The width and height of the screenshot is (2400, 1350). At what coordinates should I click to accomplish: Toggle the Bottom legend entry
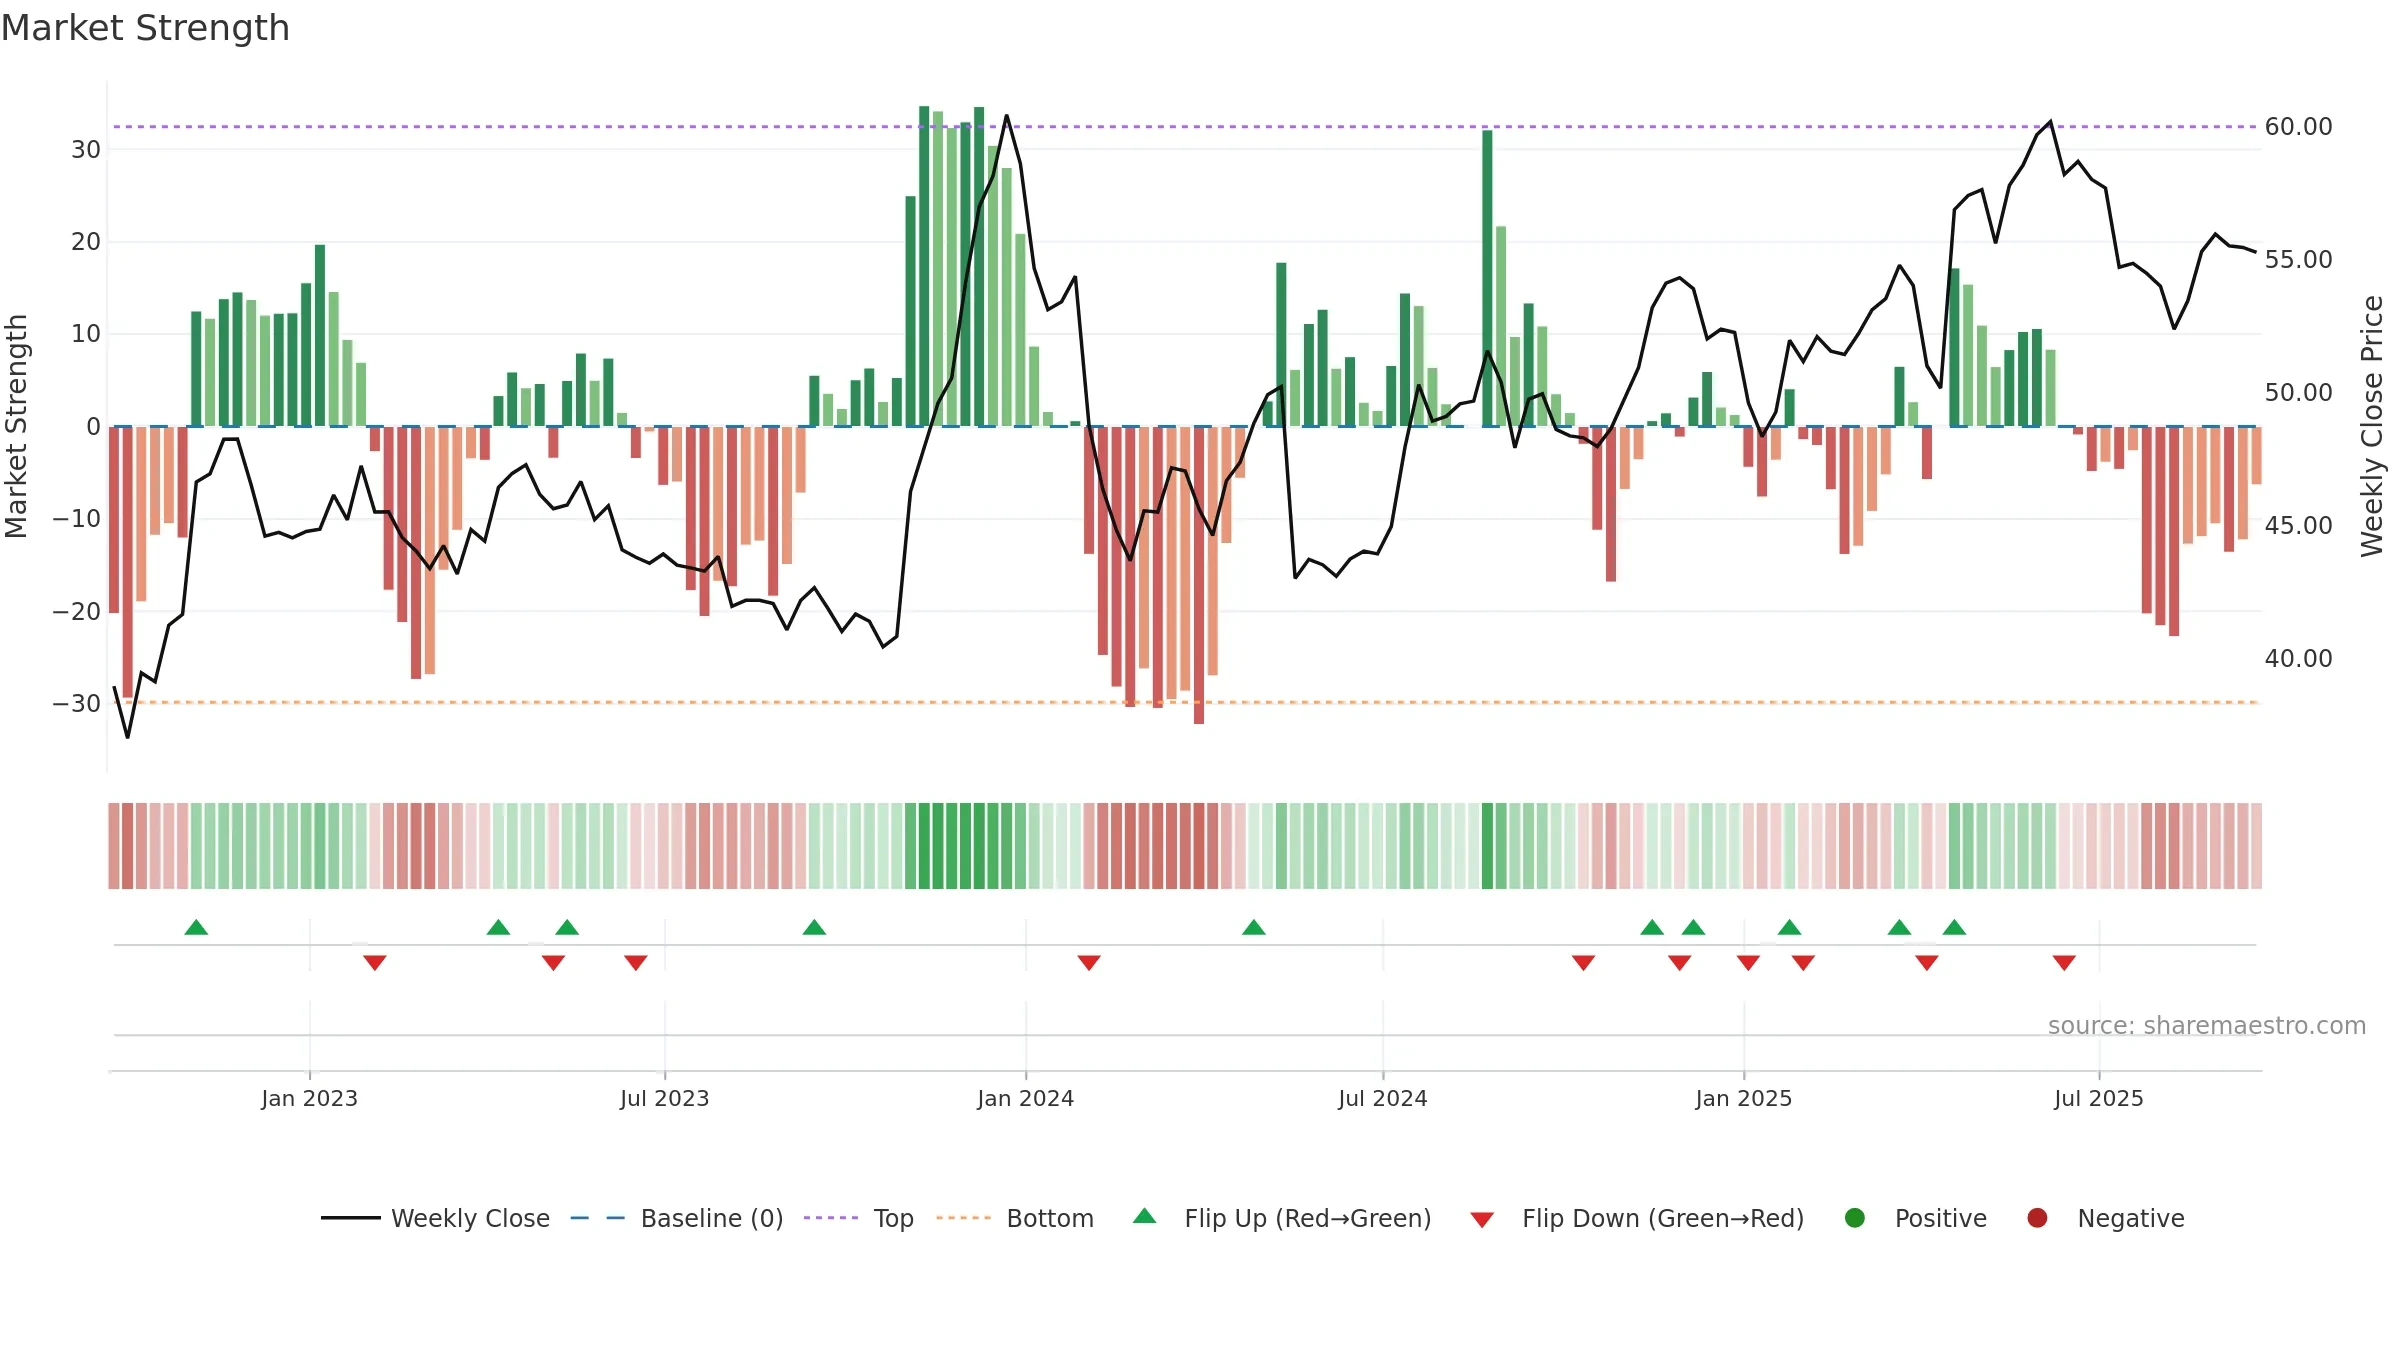click(x=1015, y=1218)
